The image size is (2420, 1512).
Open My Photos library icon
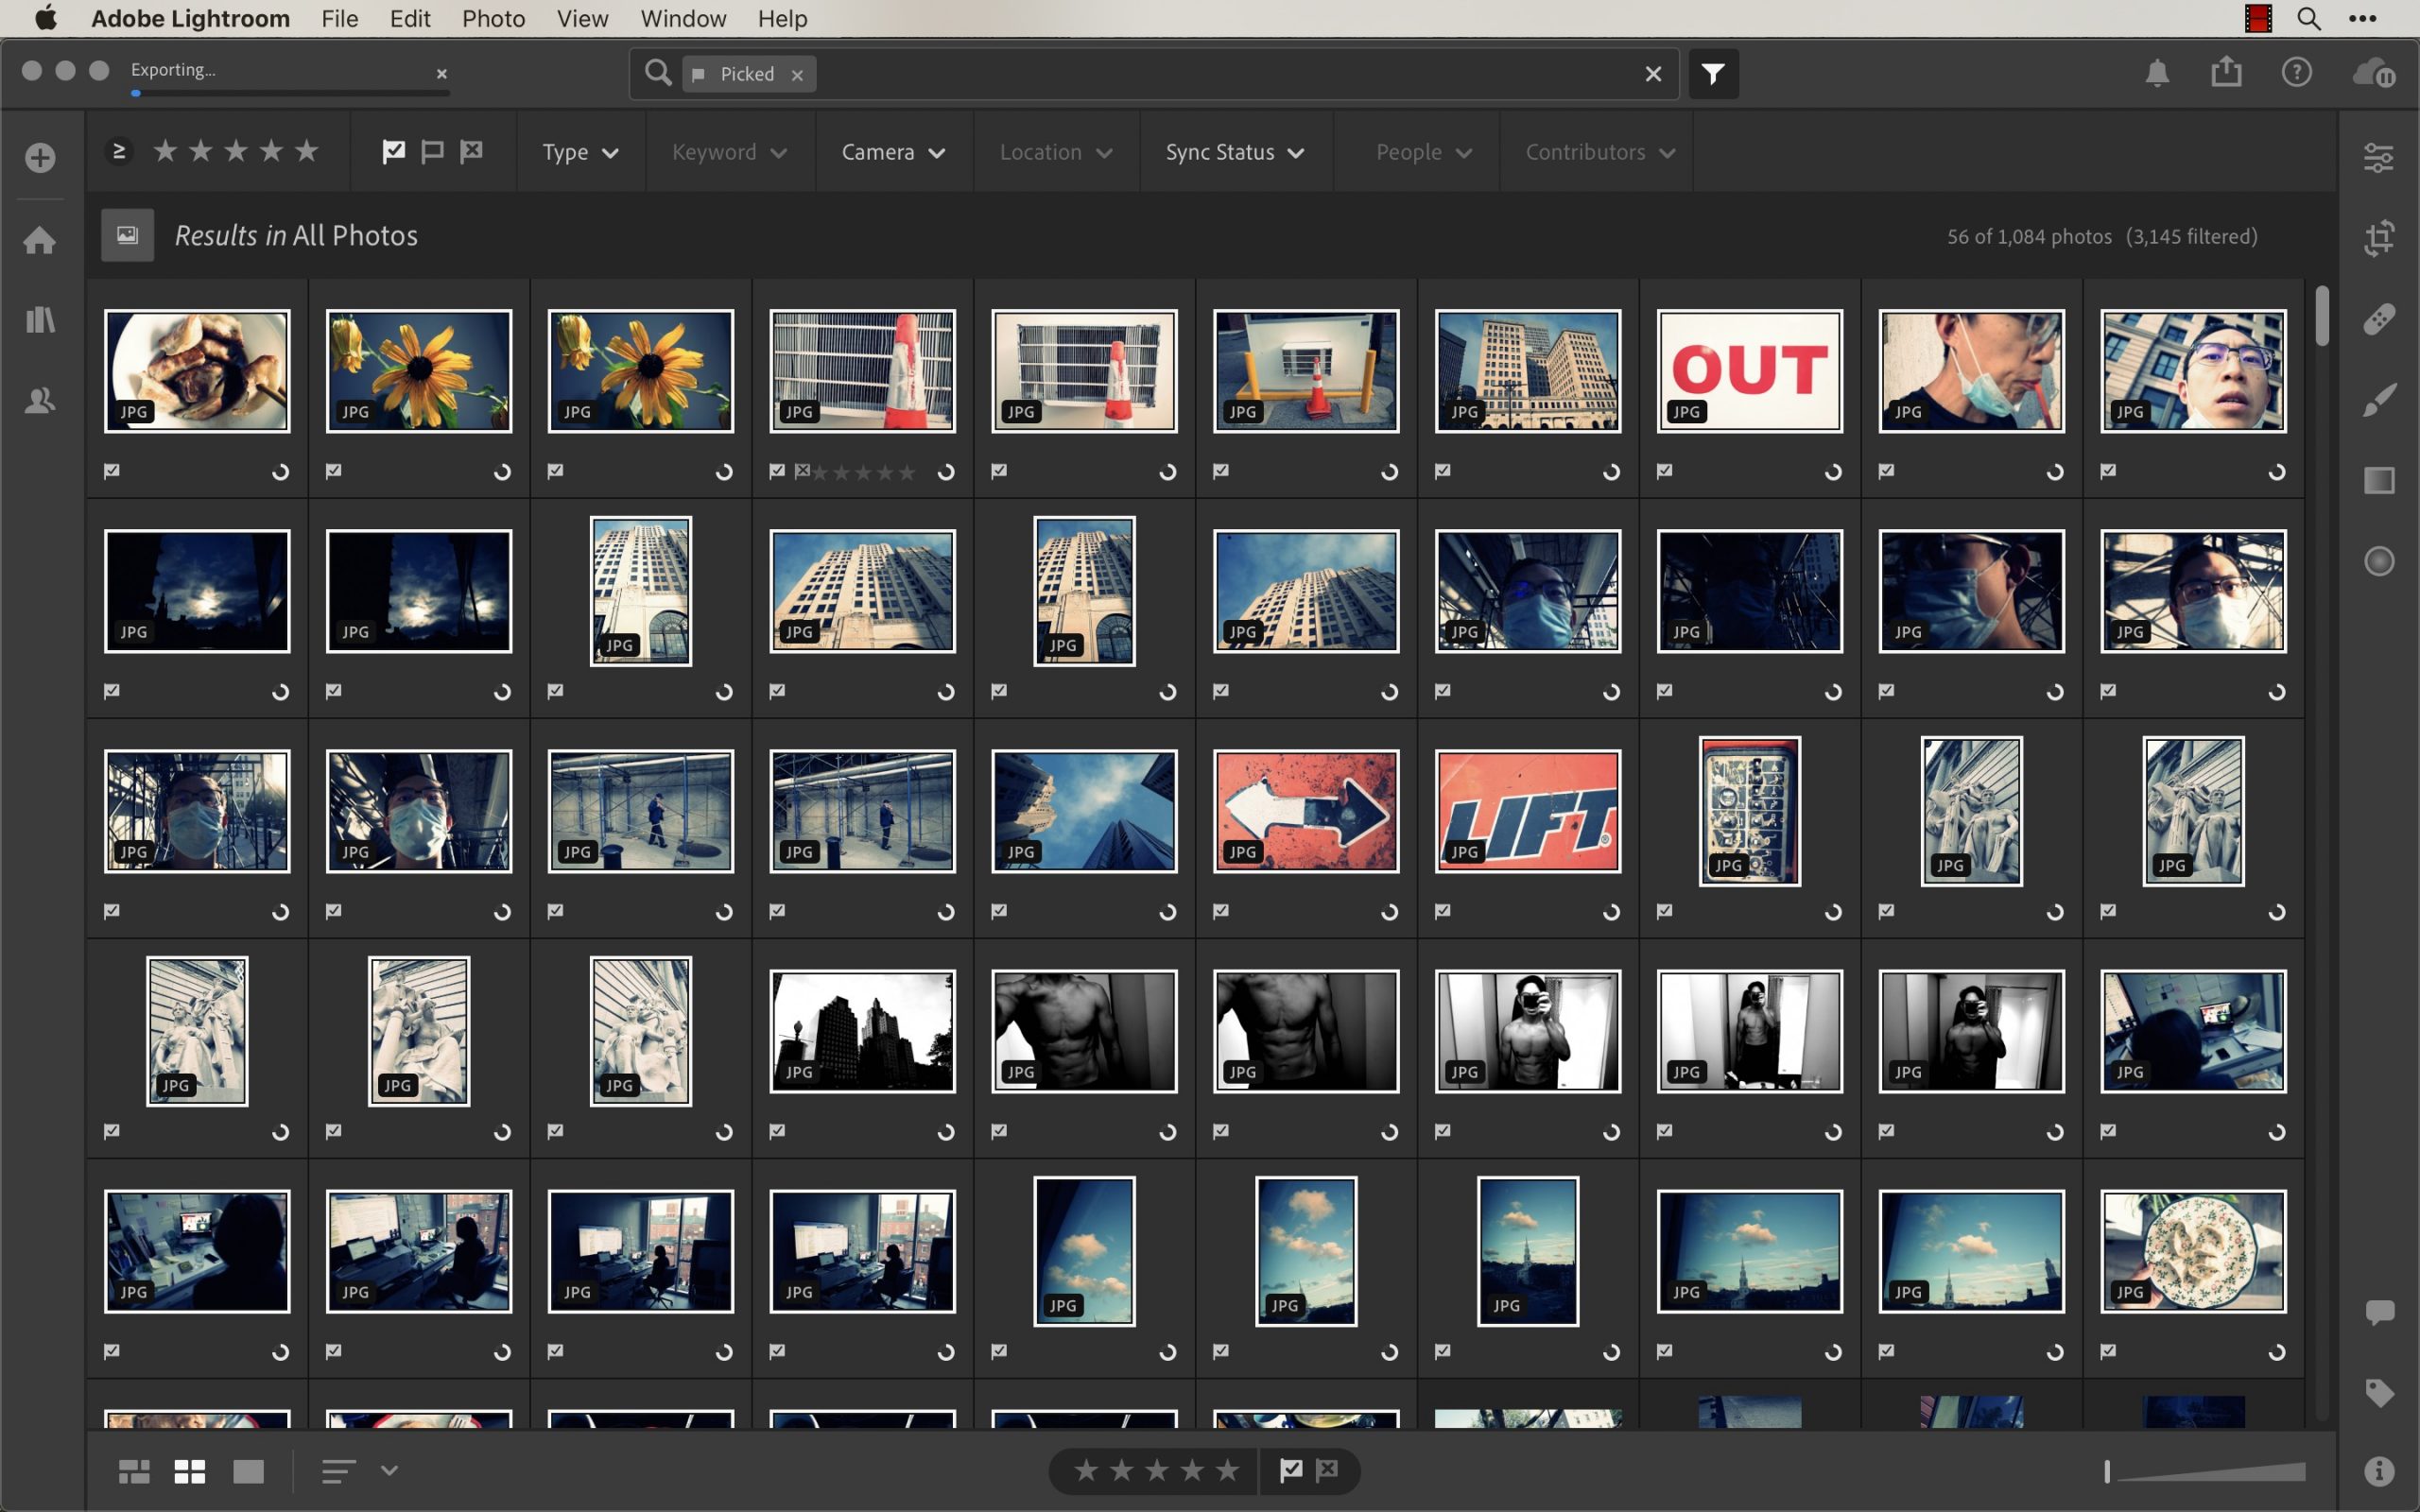pos(40,320)
